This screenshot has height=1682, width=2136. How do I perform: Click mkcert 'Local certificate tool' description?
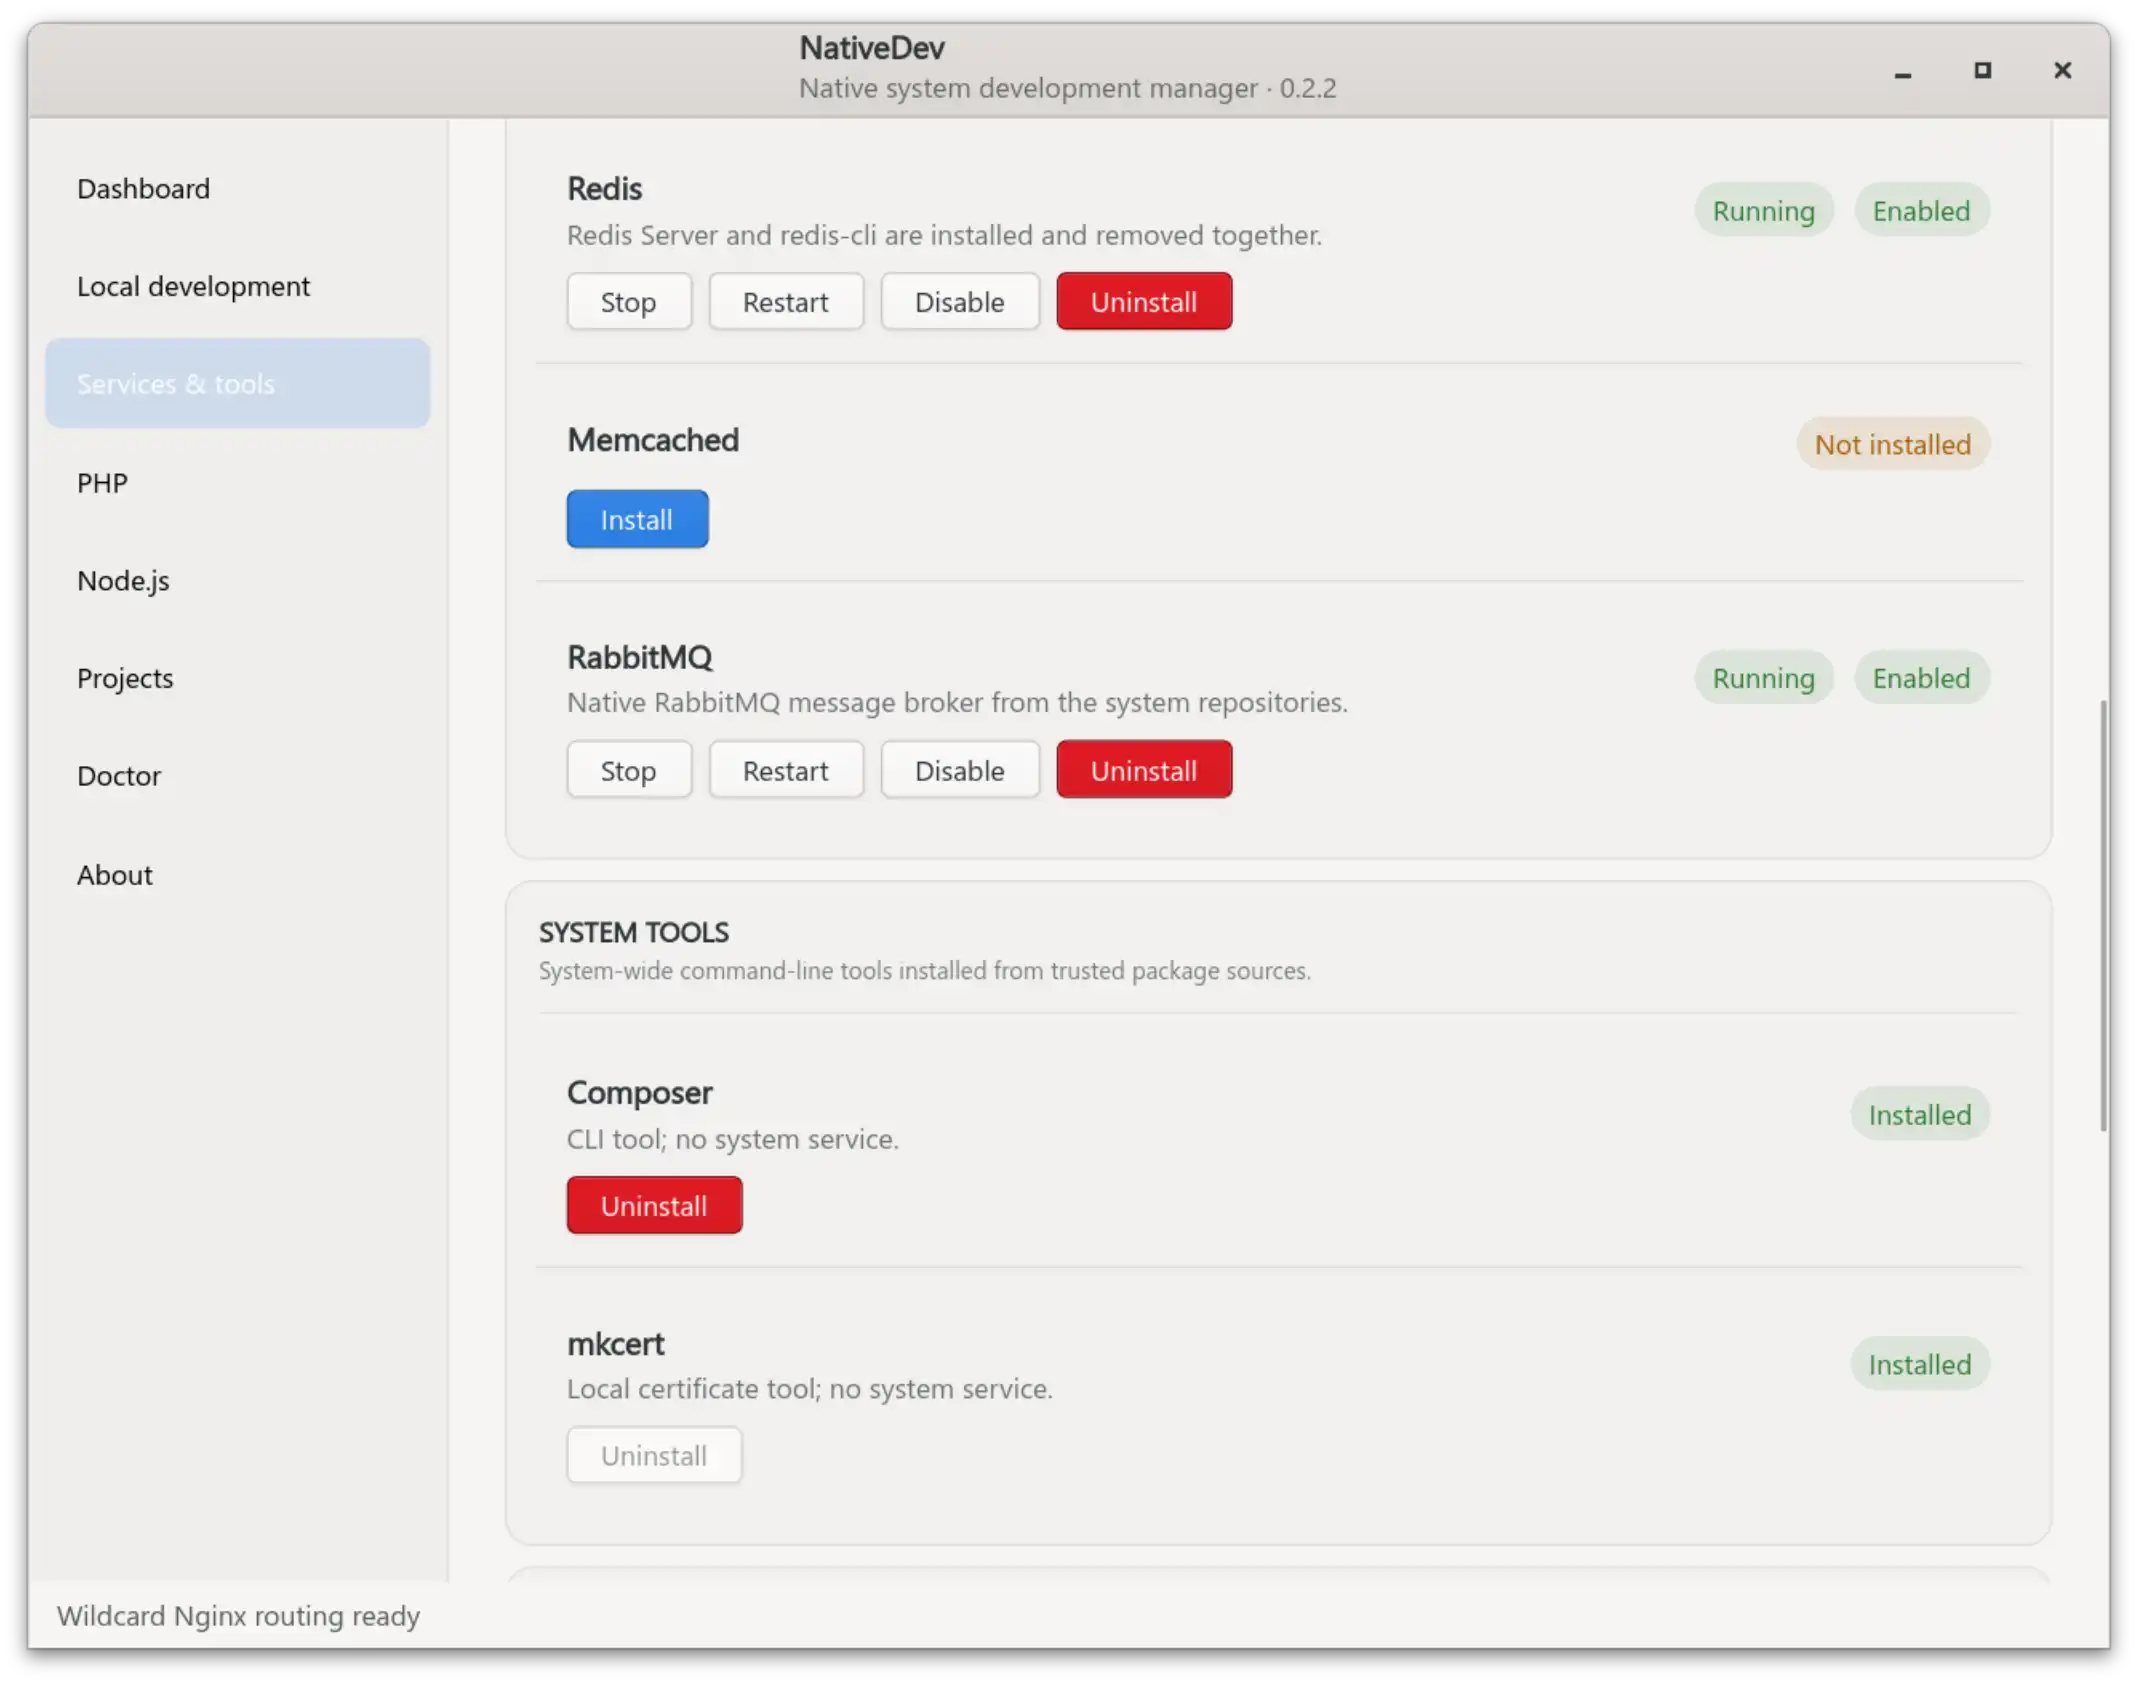tap(810, 1390)
